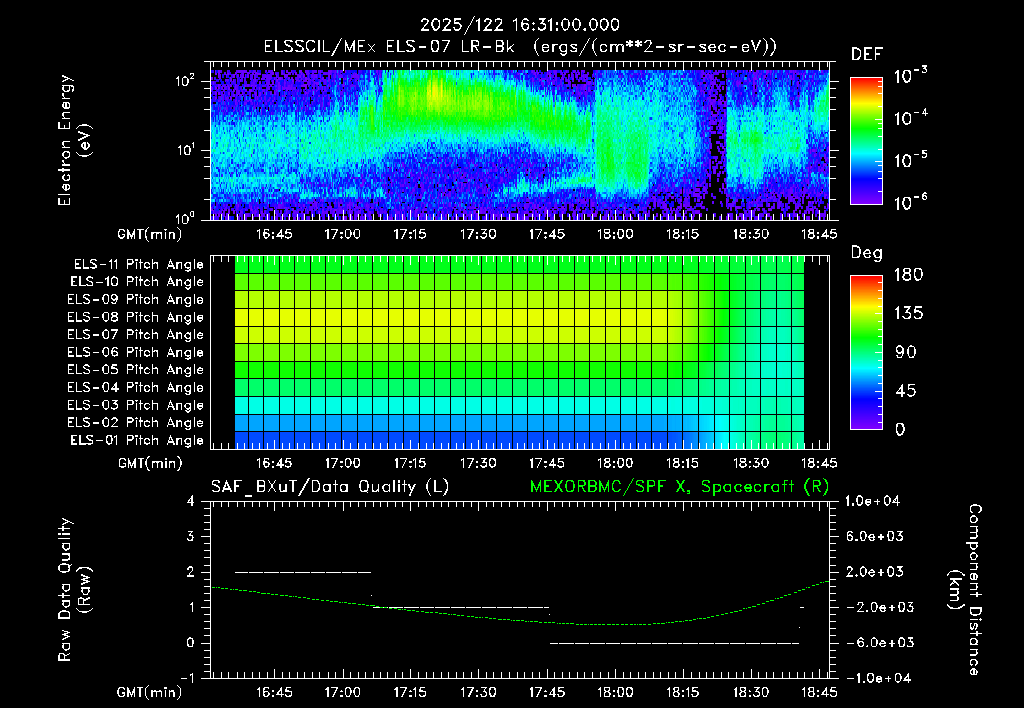Click the 2.0e+03 right axis tick label
Image resolution: width=1024 pixels, height=708 pixels.
pyautogui.click(x=875, y=571)
